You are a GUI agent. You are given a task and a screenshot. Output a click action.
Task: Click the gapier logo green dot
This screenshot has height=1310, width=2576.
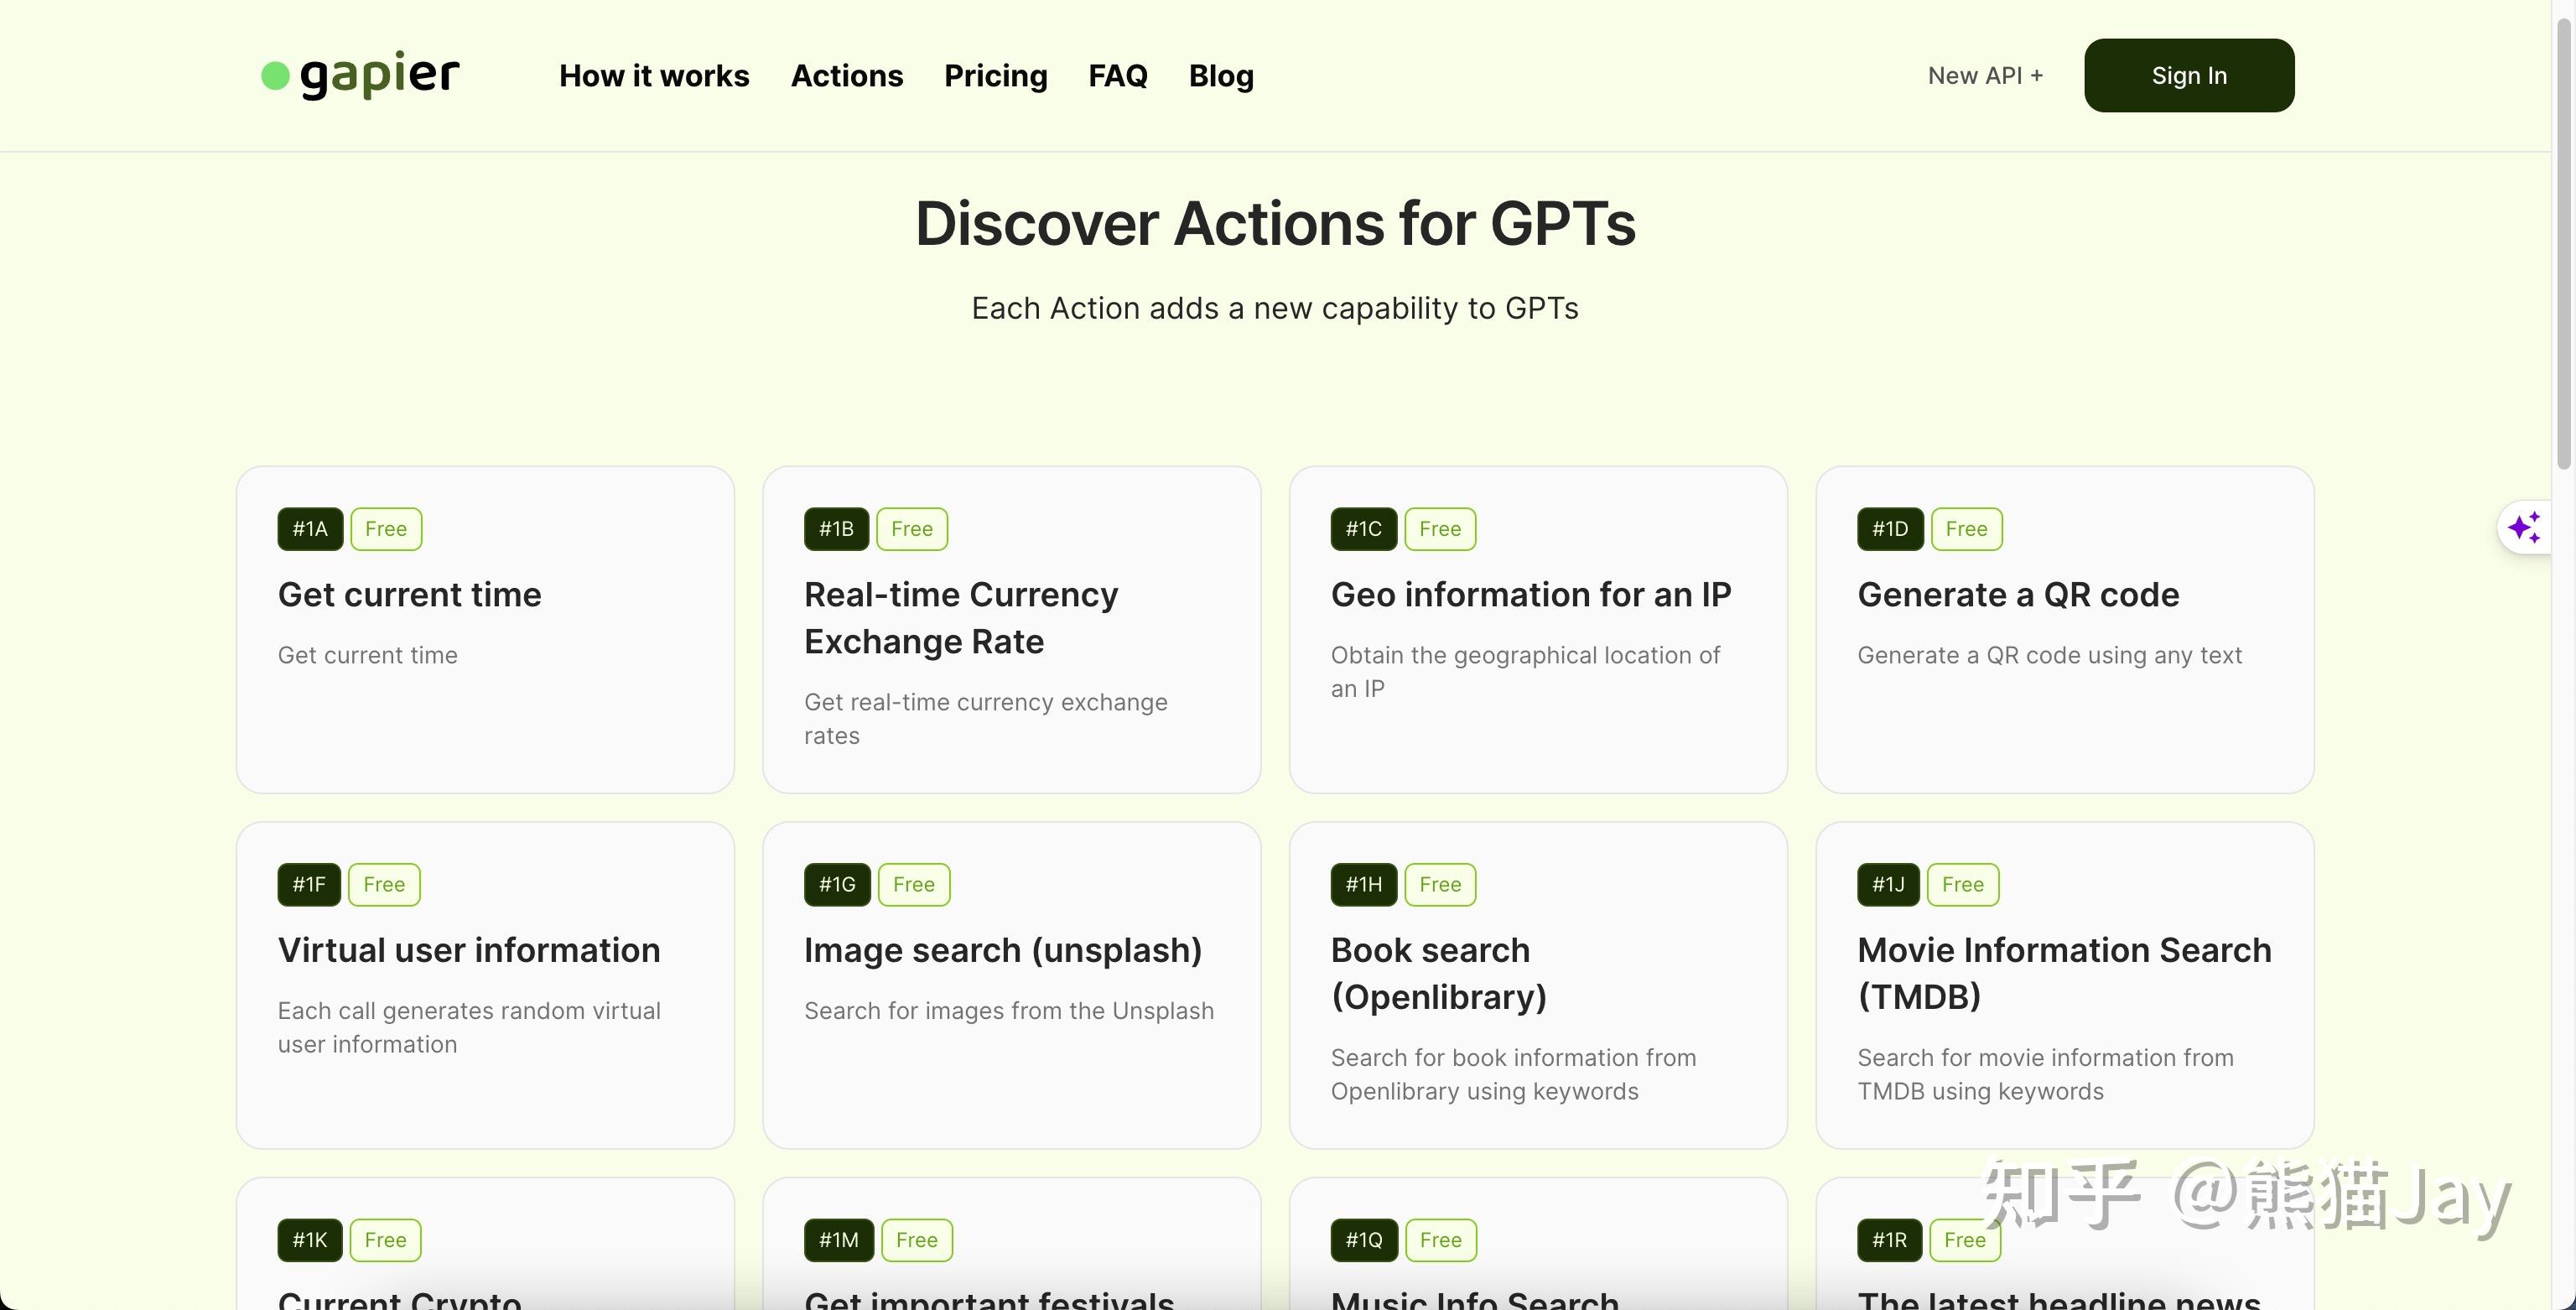pyautogui.click(x=275, y=76)
